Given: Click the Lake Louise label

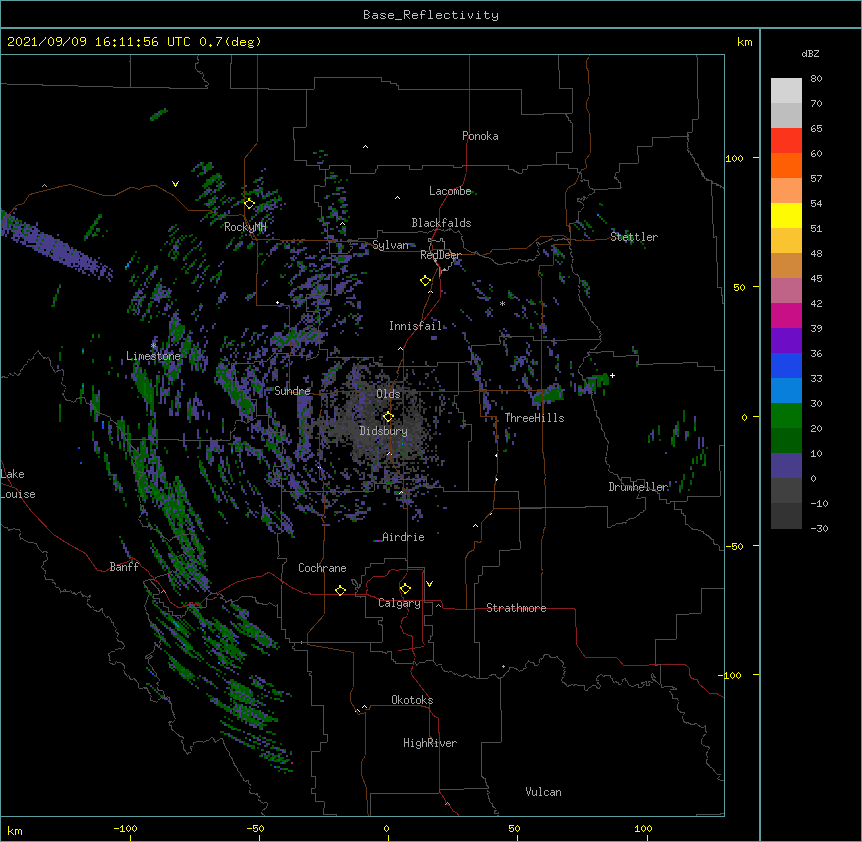Looking at the screenshot, I should point(17,484).
